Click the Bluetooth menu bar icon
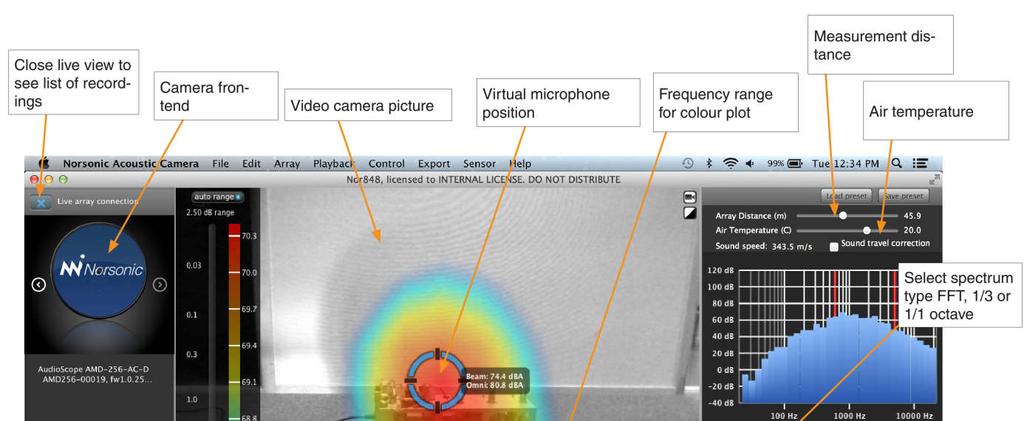1024x421 pixels. coord(709,164)
